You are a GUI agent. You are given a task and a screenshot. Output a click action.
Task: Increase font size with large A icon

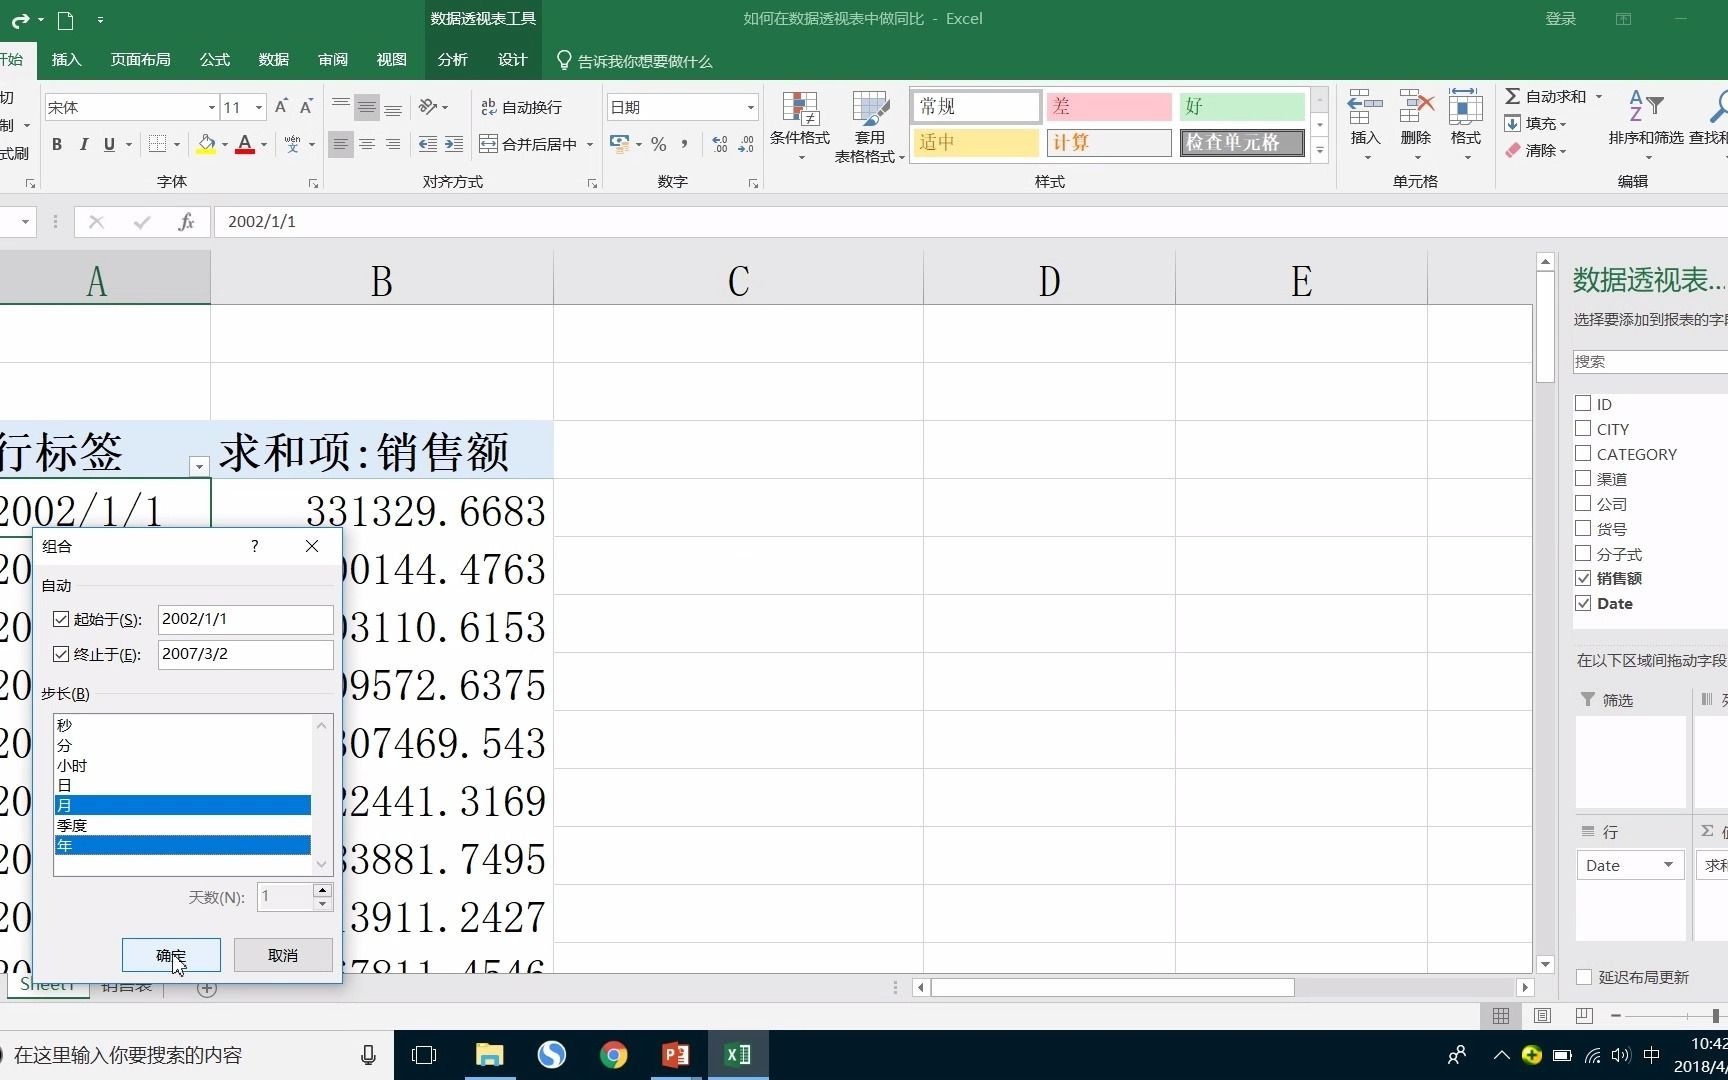click(281, 107)
